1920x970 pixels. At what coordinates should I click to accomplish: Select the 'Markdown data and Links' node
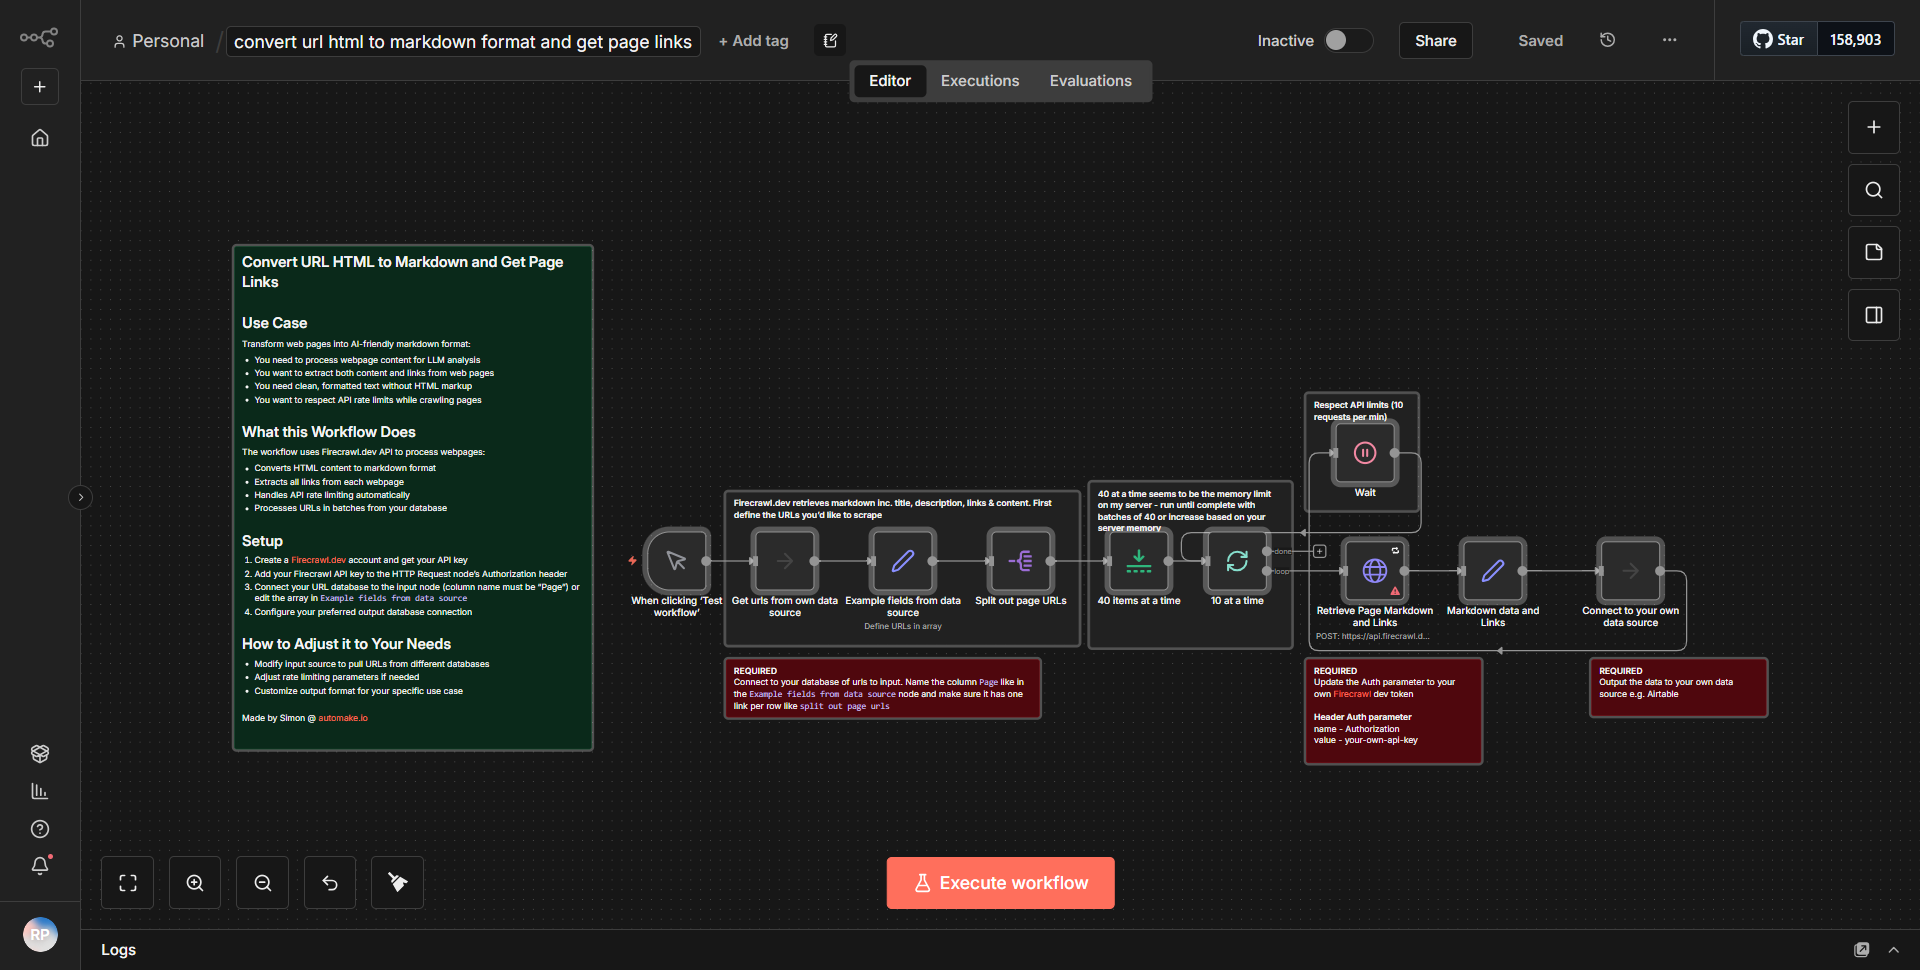[x=1493, y=571]
